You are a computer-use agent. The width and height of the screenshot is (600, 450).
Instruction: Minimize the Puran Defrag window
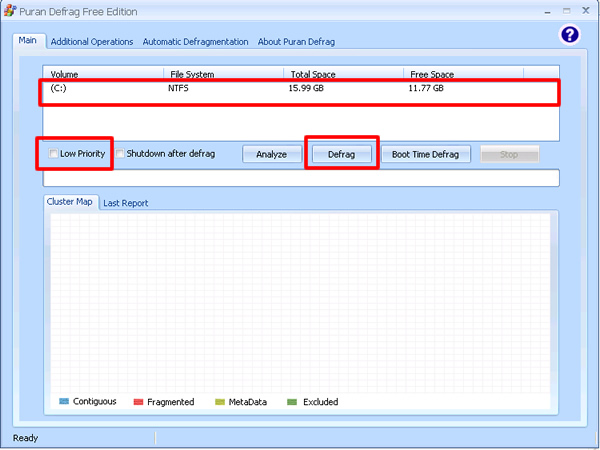(548, 11)
